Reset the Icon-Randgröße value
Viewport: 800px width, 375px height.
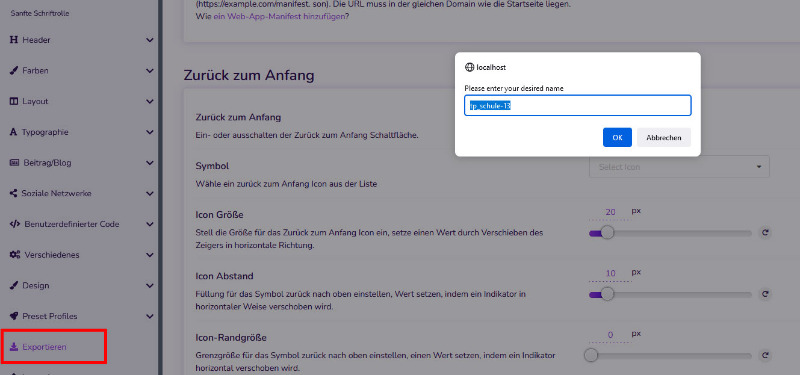tap(765, 355)
